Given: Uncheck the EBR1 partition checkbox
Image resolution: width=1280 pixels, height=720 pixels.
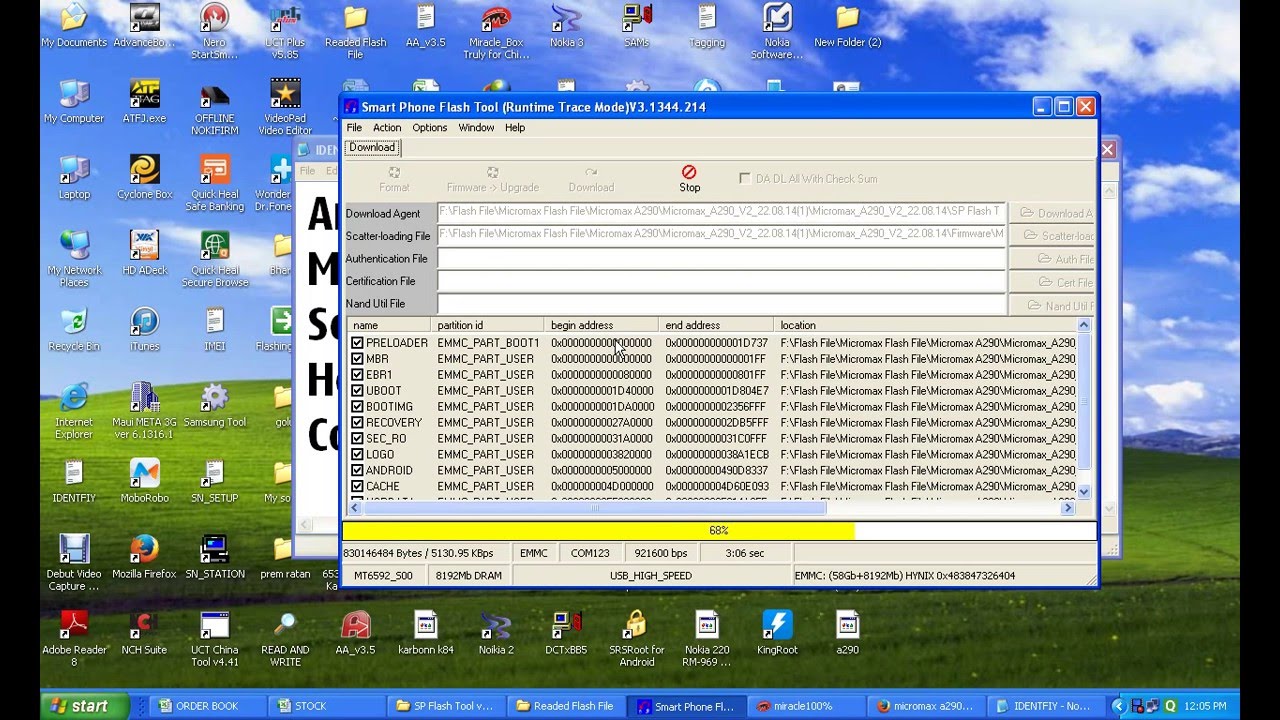Looking at the screenshot, I should pos(357,375).
